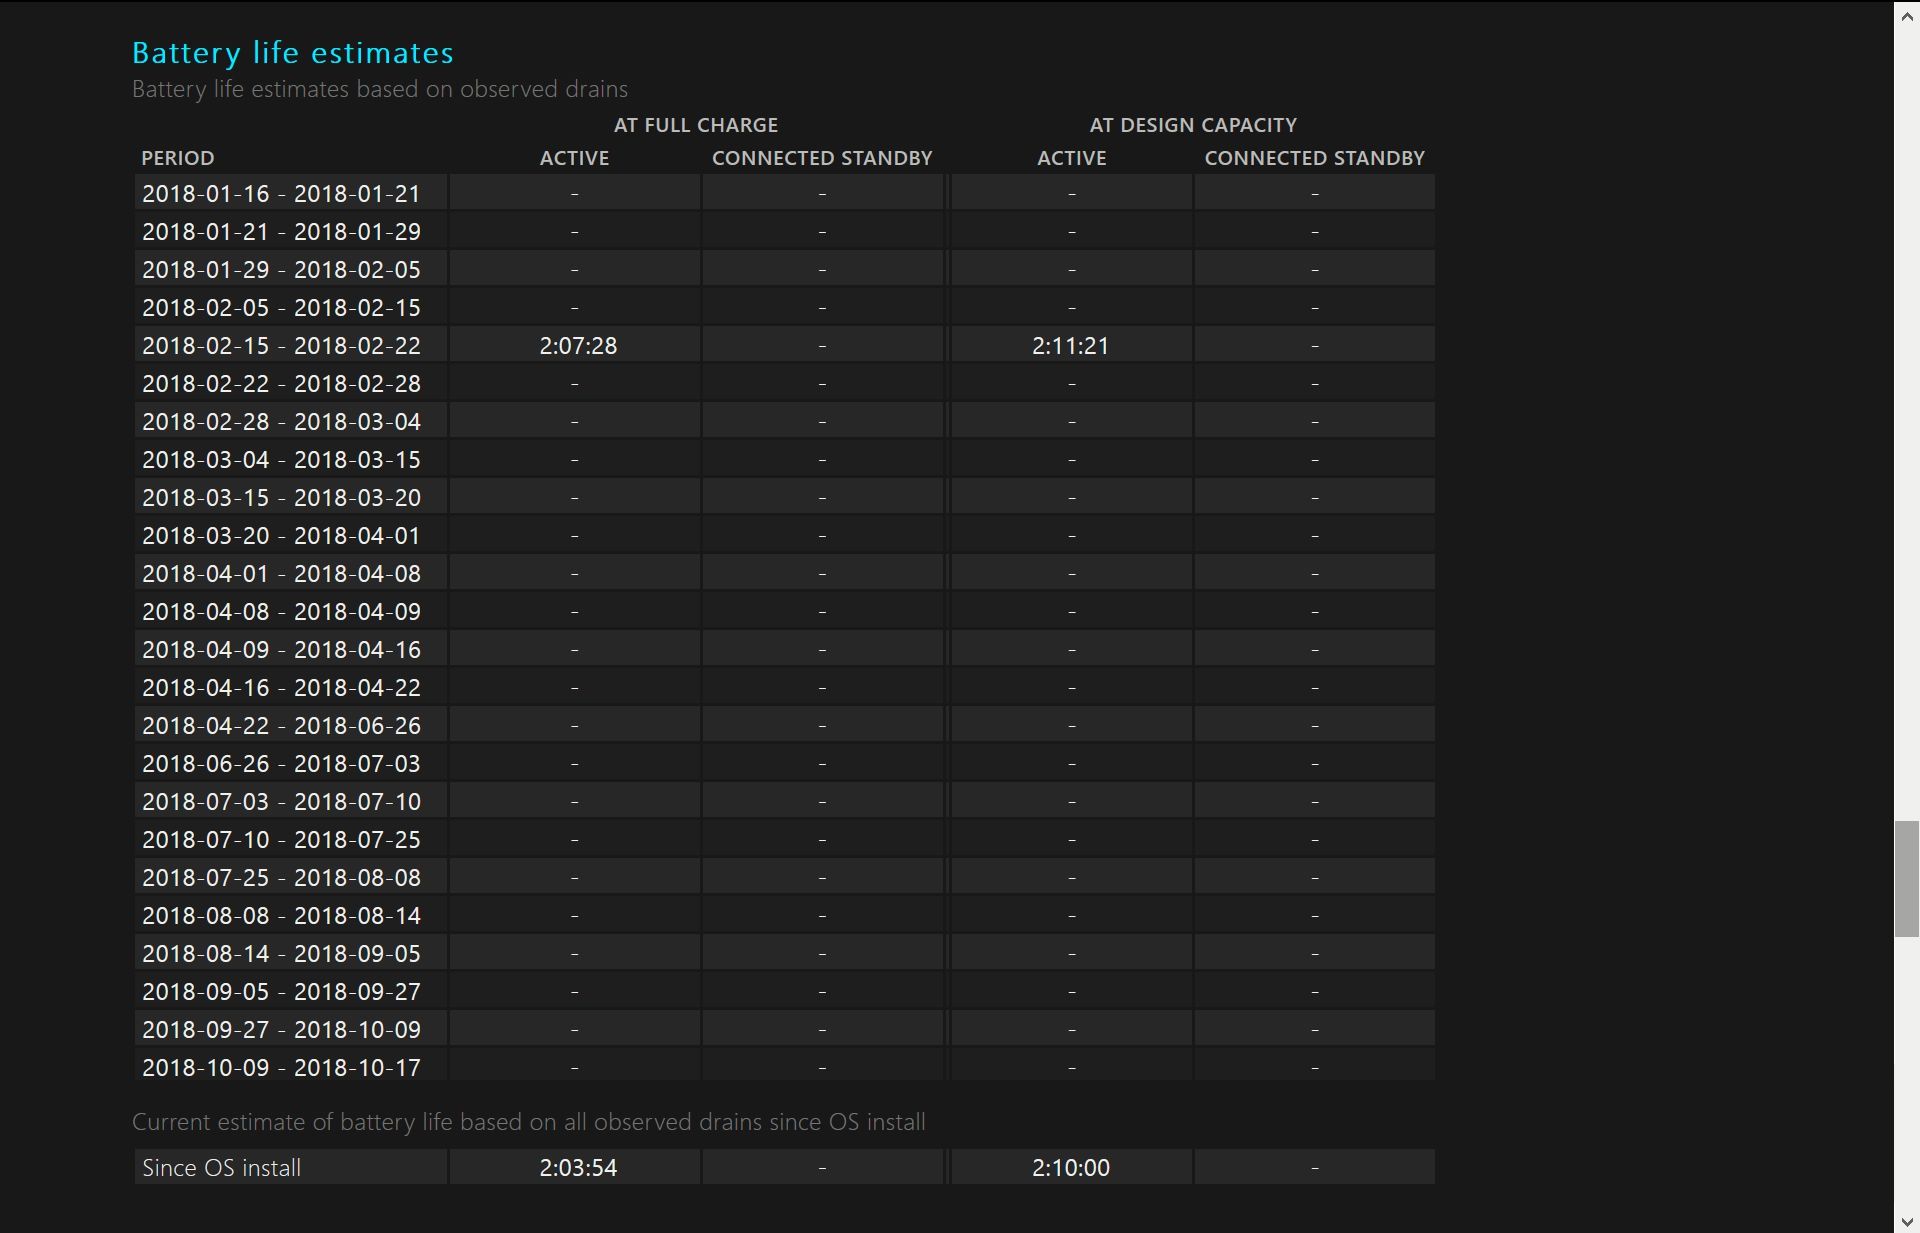Screen dimensions: 1920x1233
Task: Click period 2018-04-08 - 2018-04-09
Action: pos(281,612)
